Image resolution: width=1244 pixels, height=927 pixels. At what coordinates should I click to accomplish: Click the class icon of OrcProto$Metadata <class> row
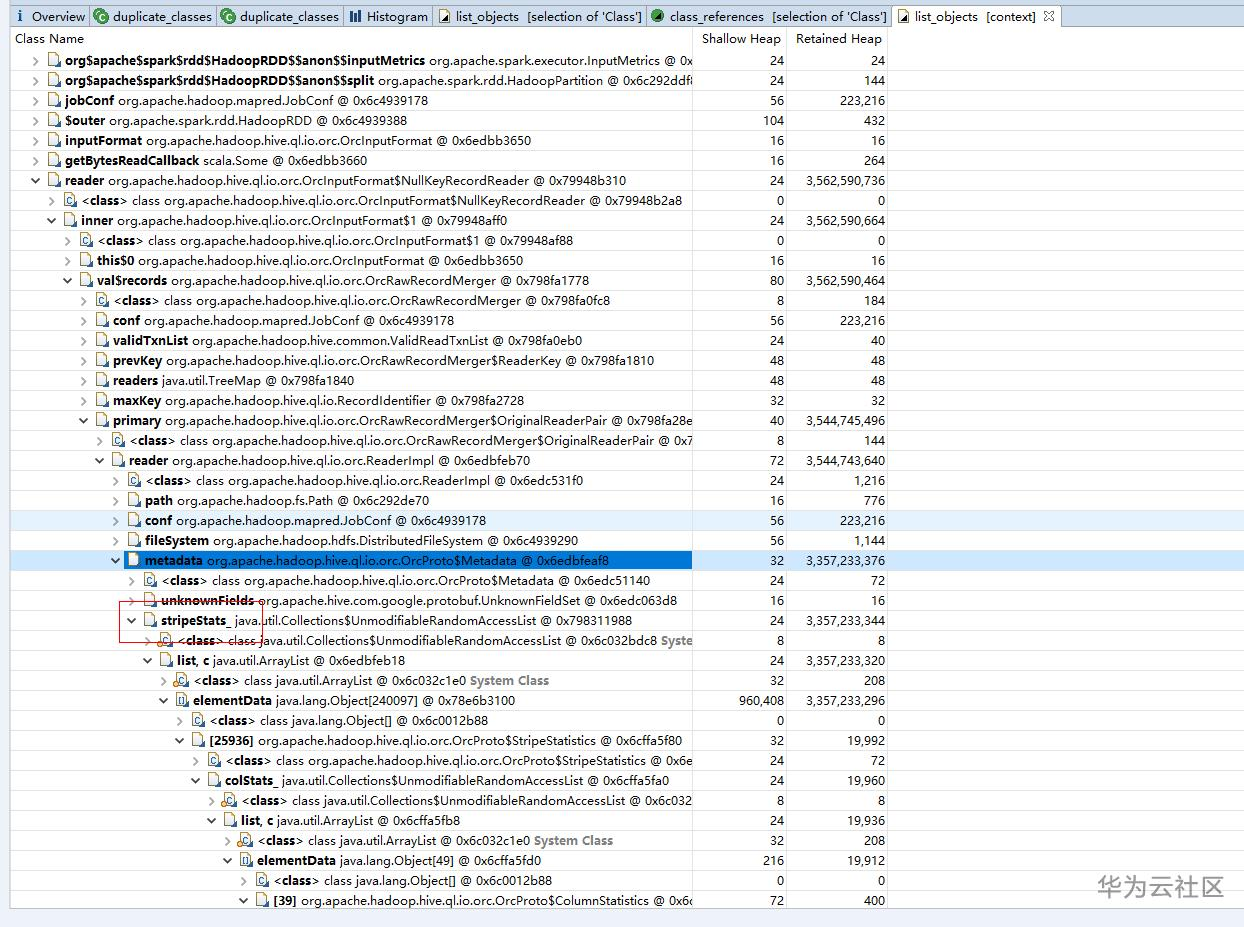pyautogui.click(x=150, y=580)
